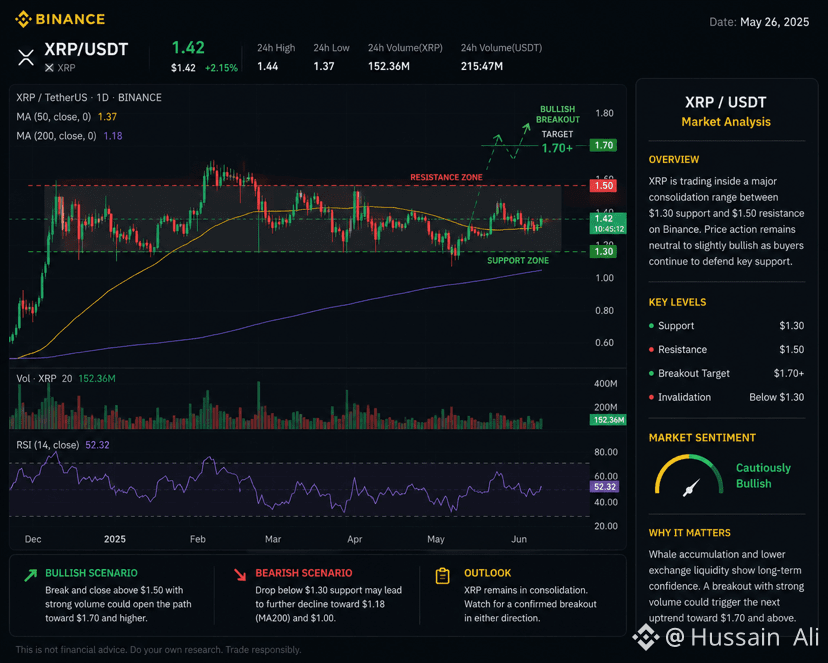Click the Invalidation Below $1.30 row
This screenshot has height=663, width=828.
tap(727, 397)
